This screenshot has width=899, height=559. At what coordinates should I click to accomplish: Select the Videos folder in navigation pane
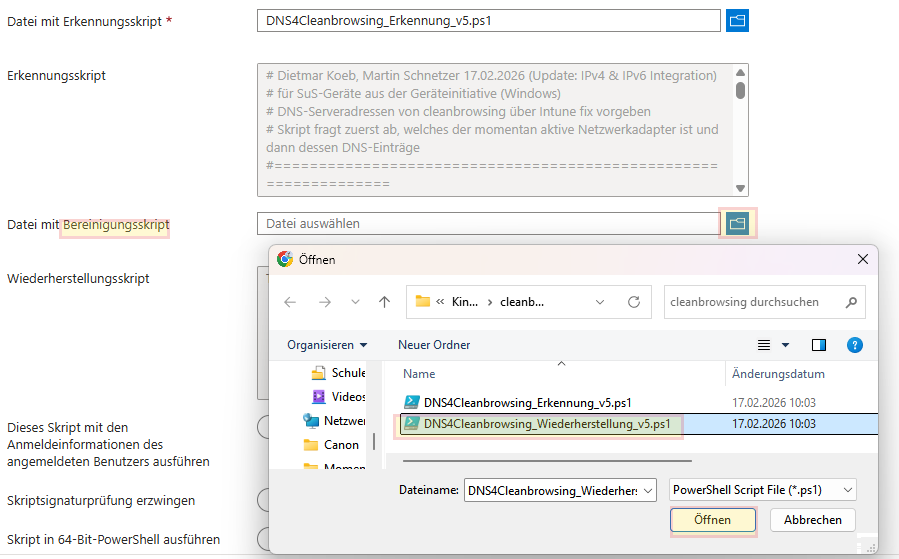tap(347, 397)
